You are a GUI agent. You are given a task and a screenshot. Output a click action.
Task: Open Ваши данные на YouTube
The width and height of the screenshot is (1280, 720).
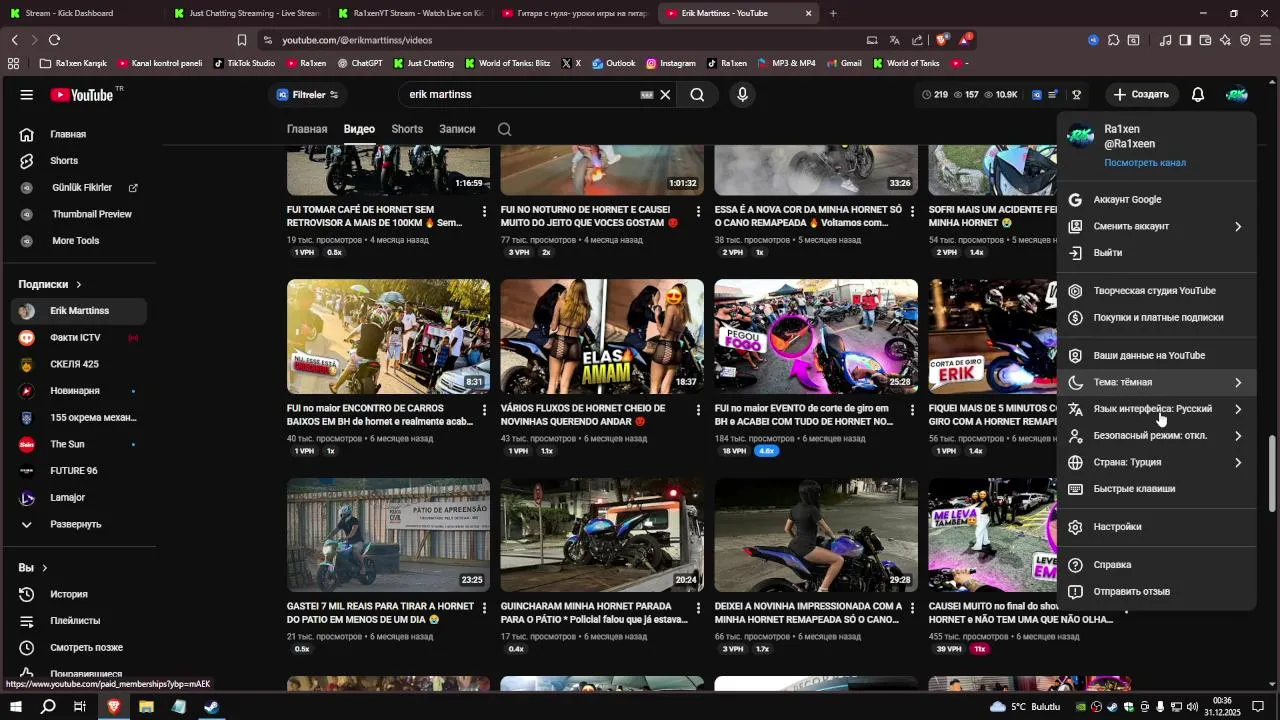(1156, 356)
